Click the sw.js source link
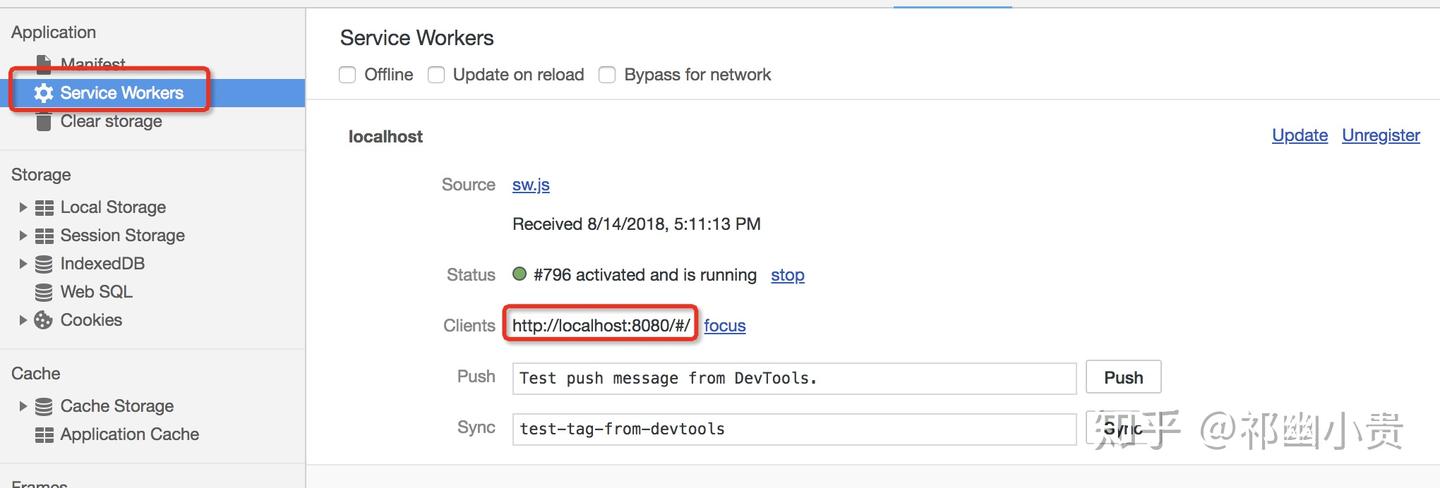This screenshot has width=1440, height=488. click(x=531, y=185)
